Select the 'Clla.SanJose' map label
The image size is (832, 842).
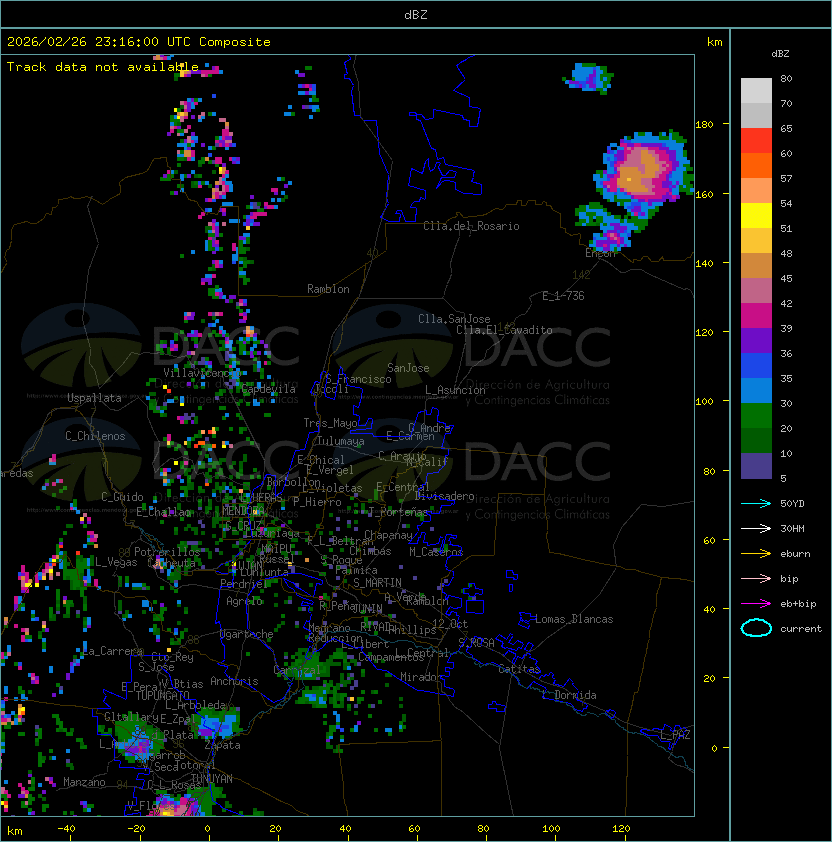pyautogui.click(x=454, y=319)
